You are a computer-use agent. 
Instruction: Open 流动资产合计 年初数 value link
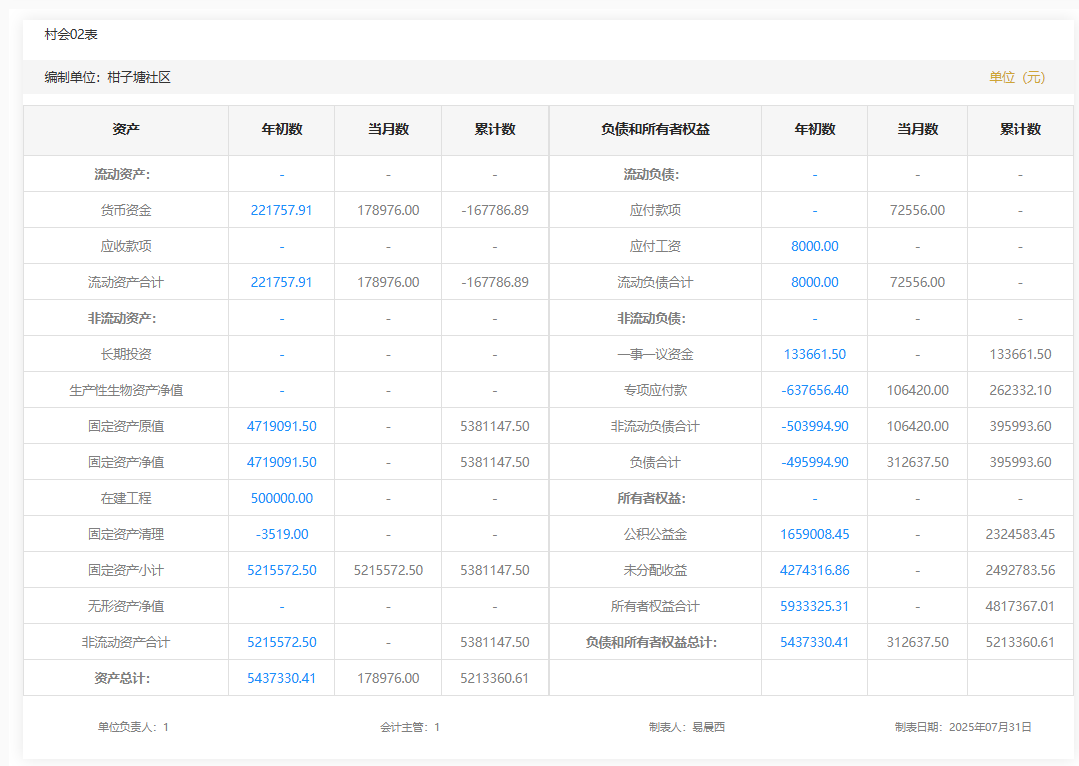(x=281, y=282)
